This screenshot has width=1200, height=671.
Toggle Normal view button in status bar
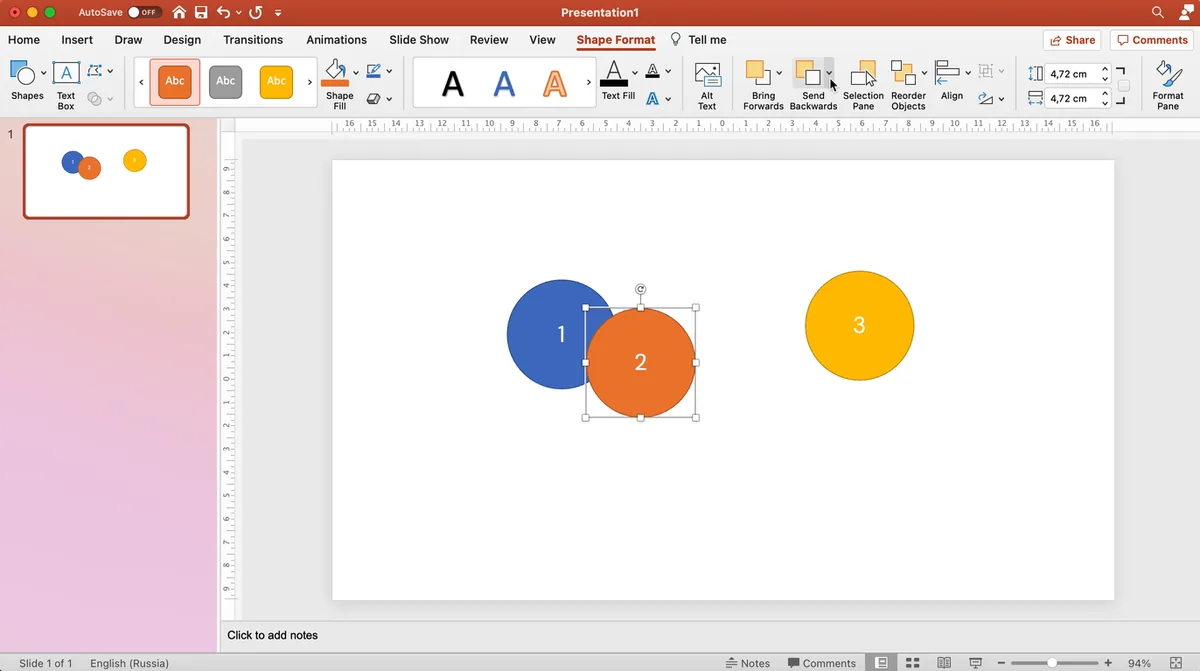(x=881, y=663)
